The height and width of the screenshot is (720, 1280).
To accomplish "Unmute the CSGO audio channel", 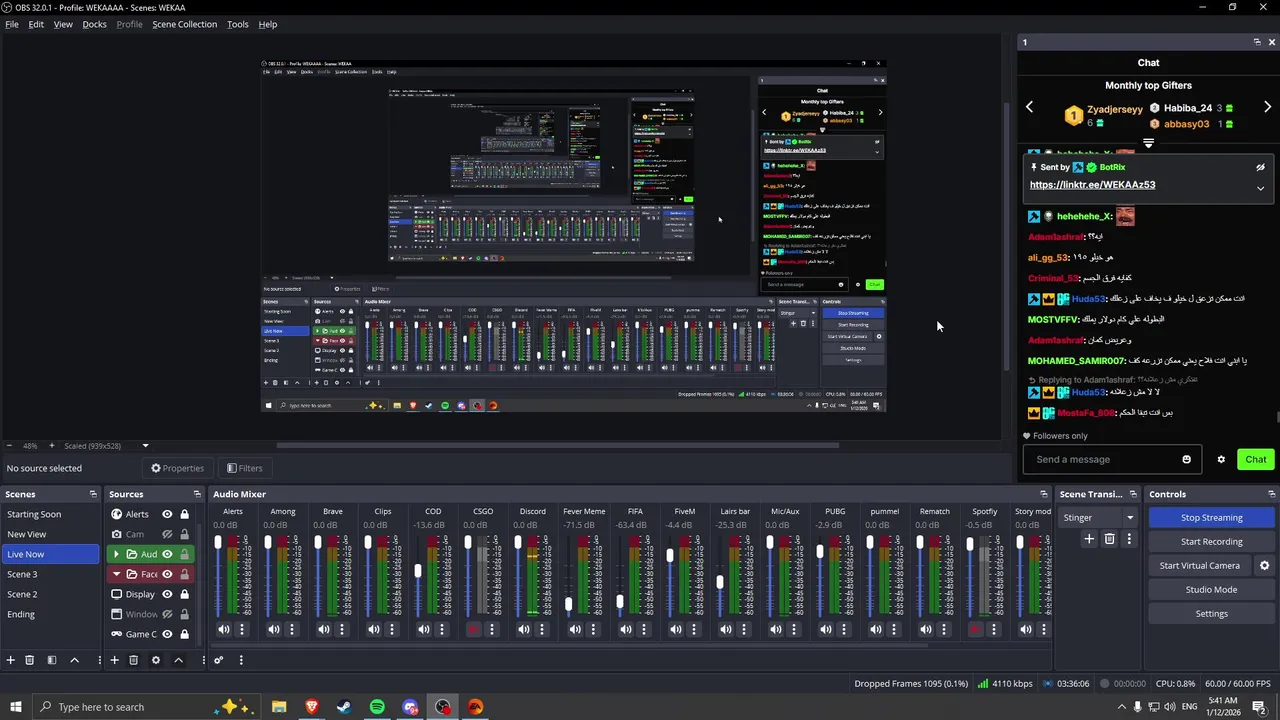I will [474, 629].
